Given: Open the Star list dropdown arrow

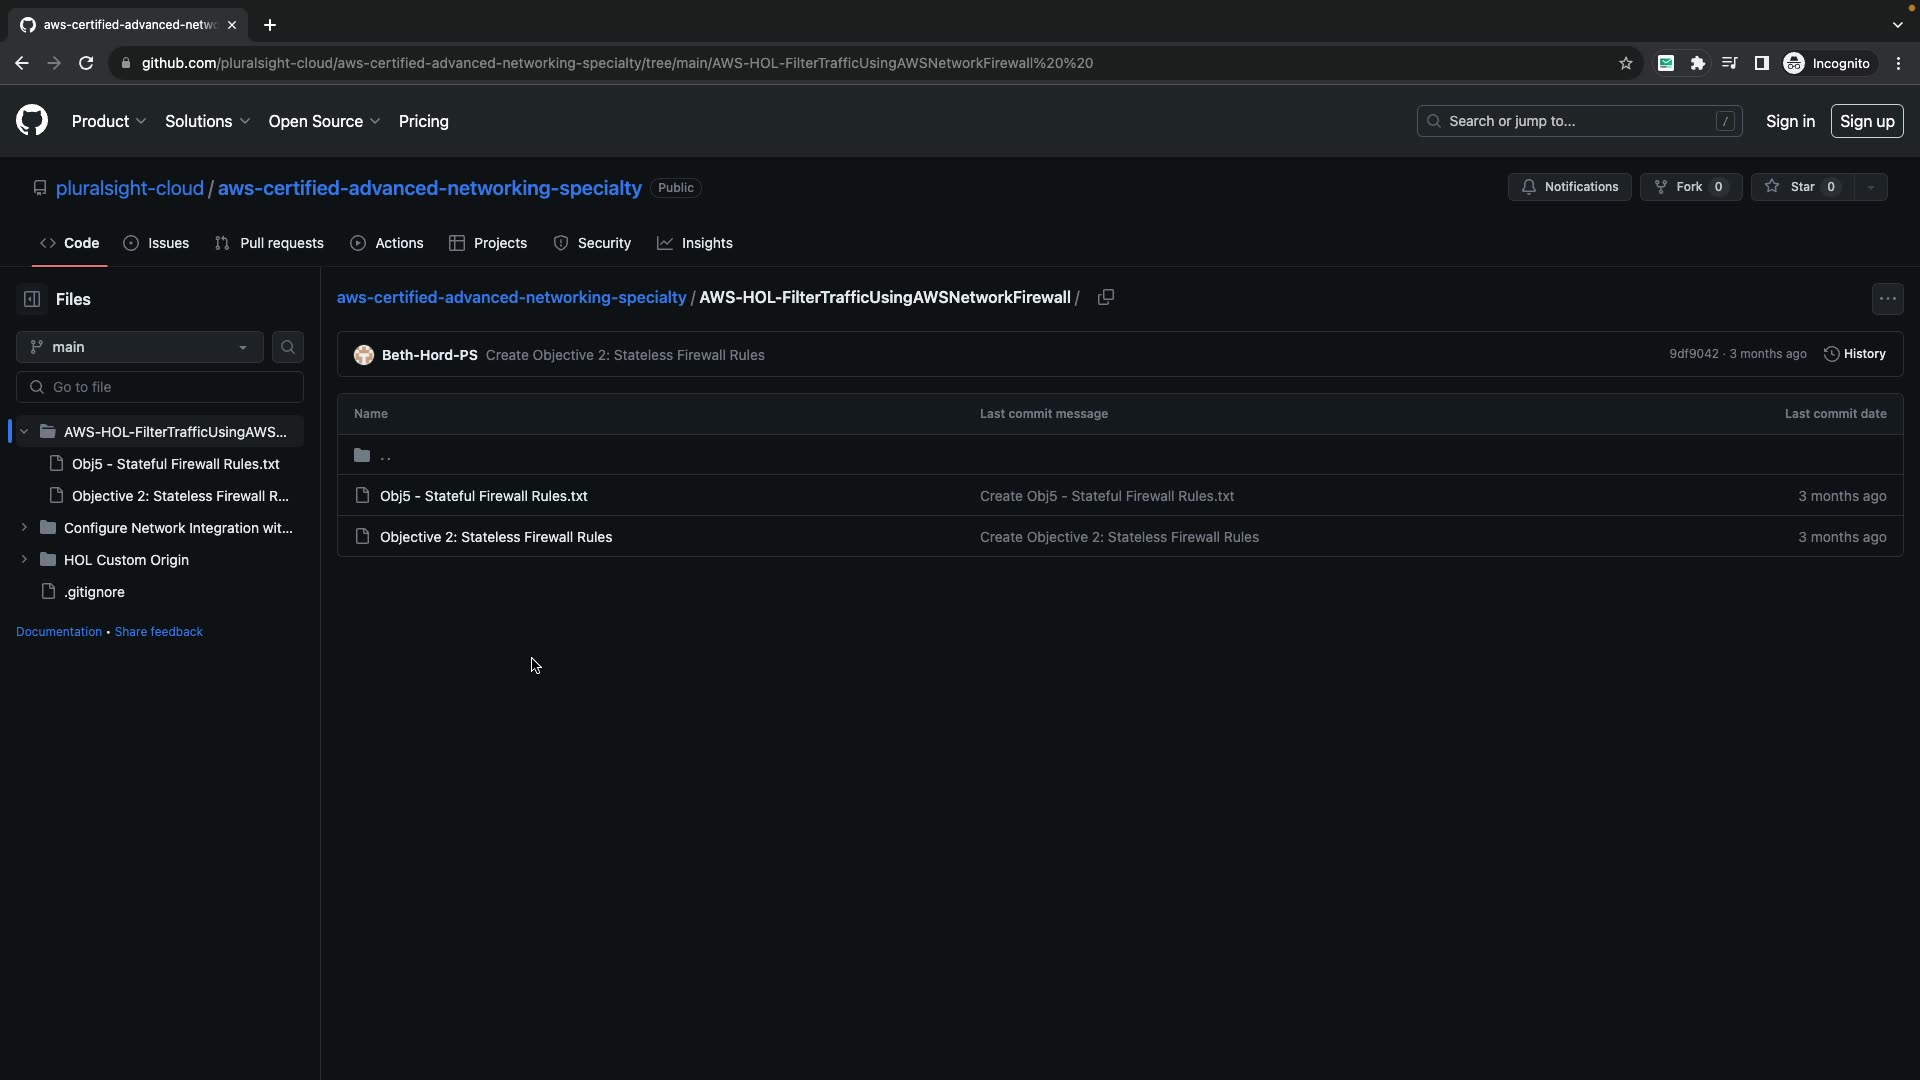Looking at the screenshot, I should click(1871, 187).
